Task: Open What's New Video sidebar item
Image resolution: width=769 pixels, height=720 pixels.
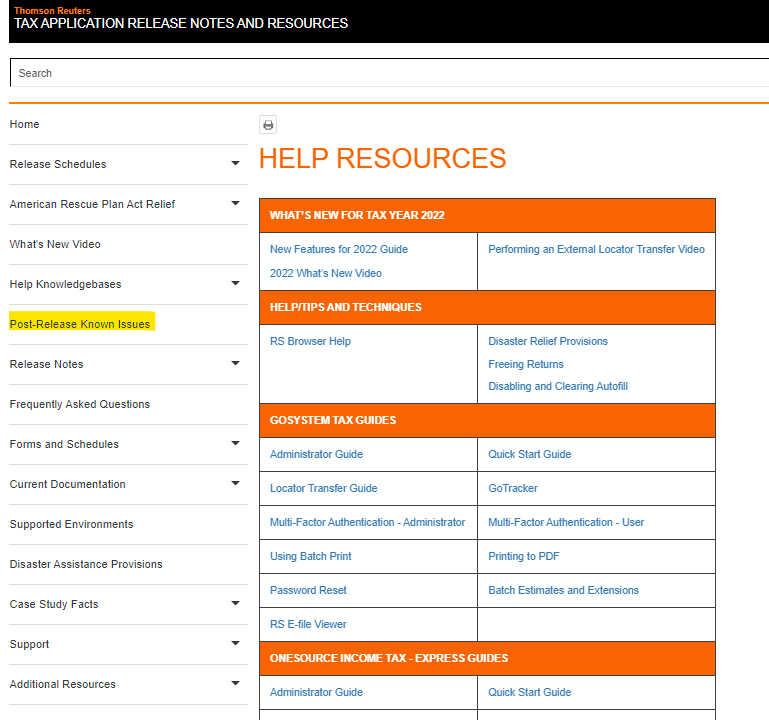Action: (x=55, y=244)
